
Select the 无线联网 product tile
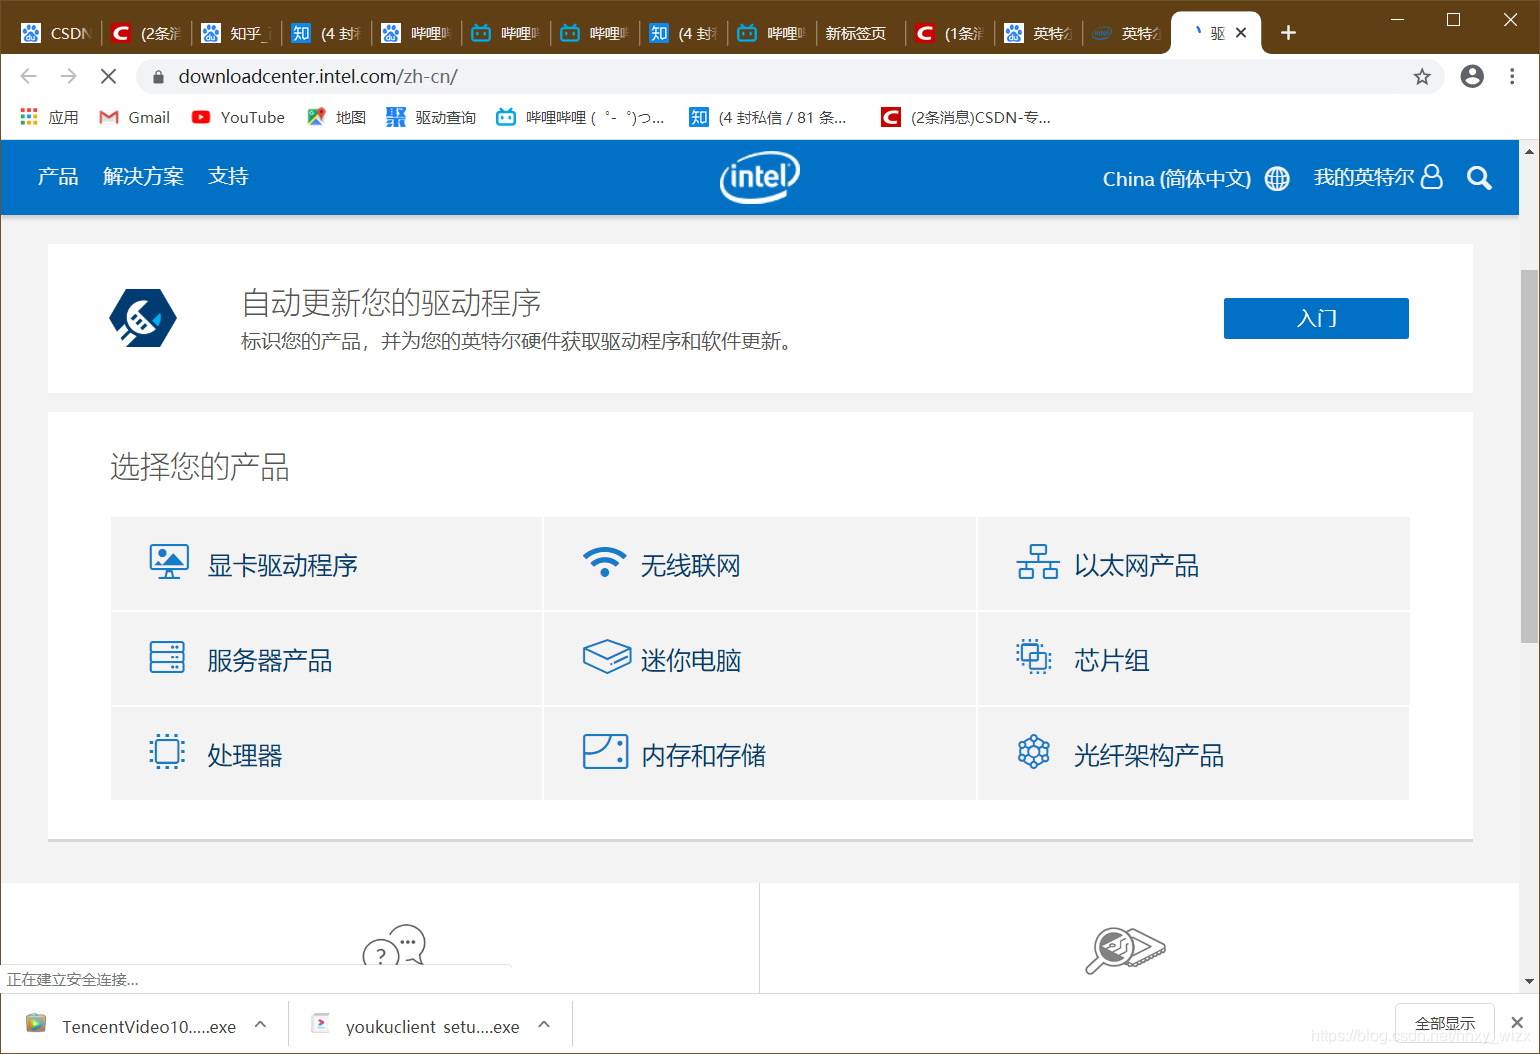(760, 564)
